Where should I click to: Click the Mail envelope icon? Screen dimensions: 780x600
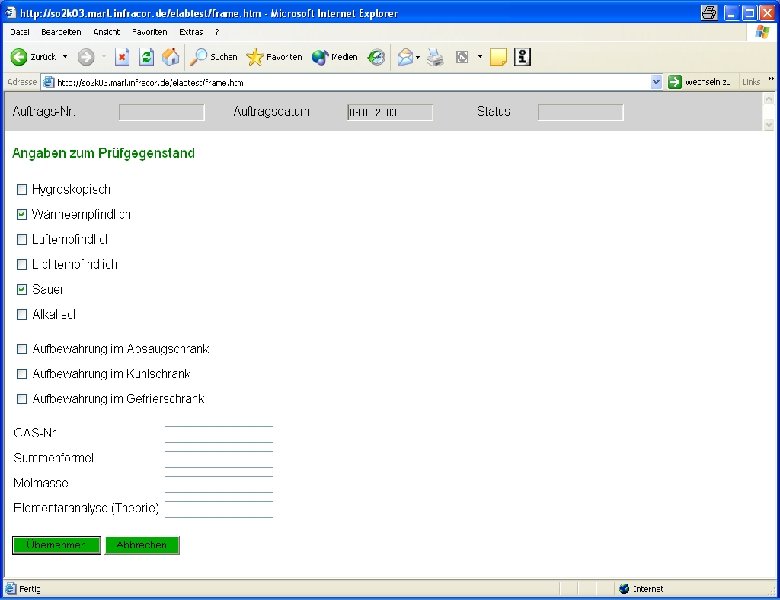pyautogui.click(x=405, y=57)
